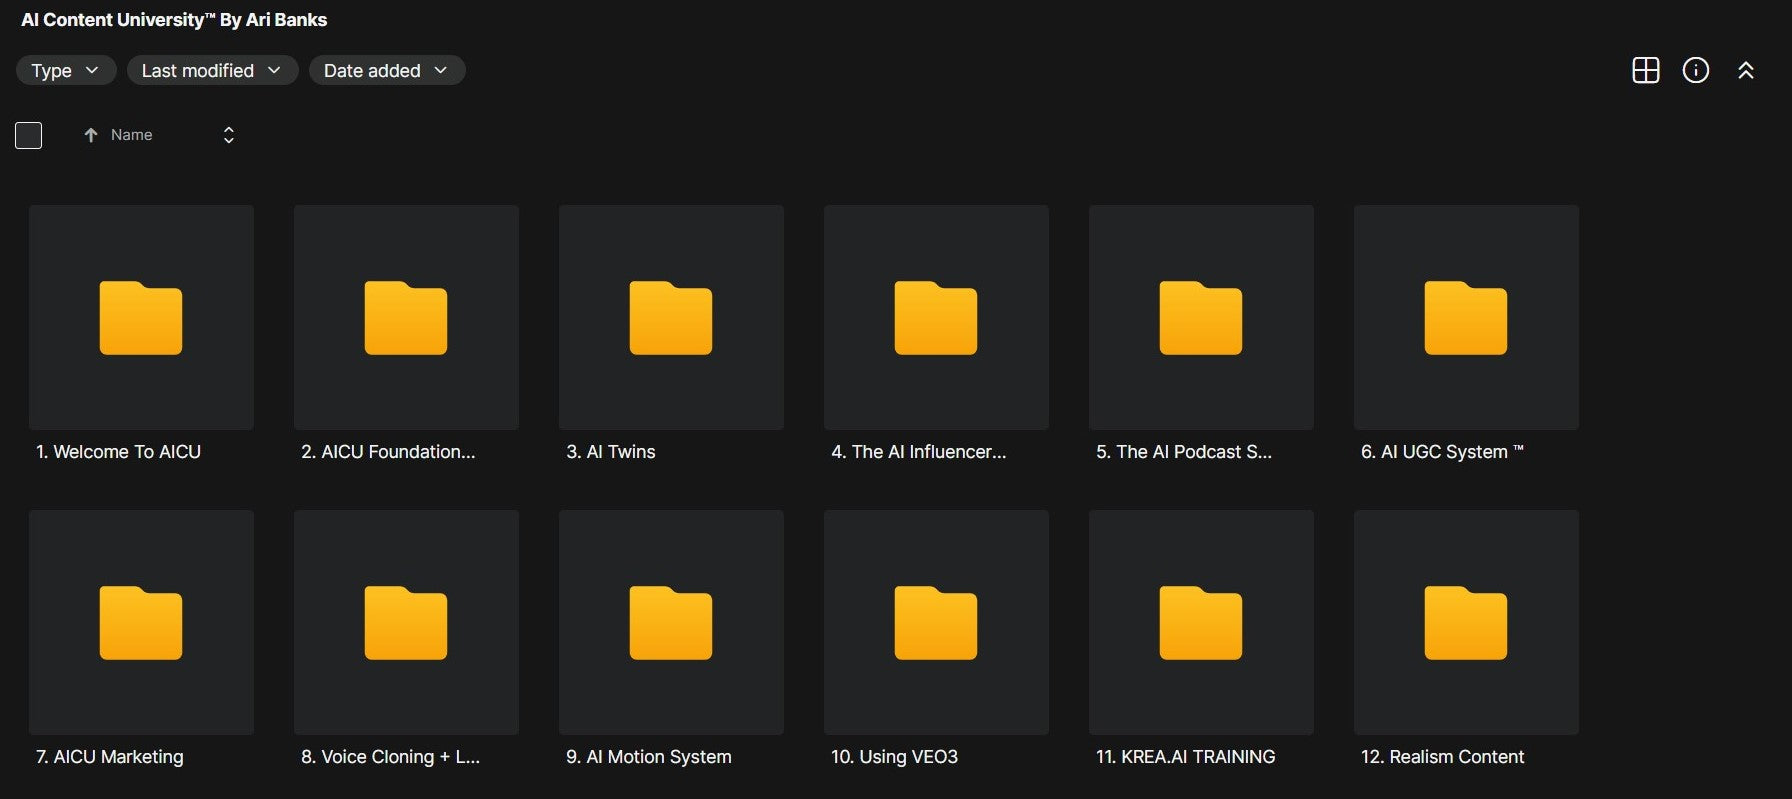Select the '3. AI Twins' label
Viewport: 1792px width, 799px height.
(611, 452)
